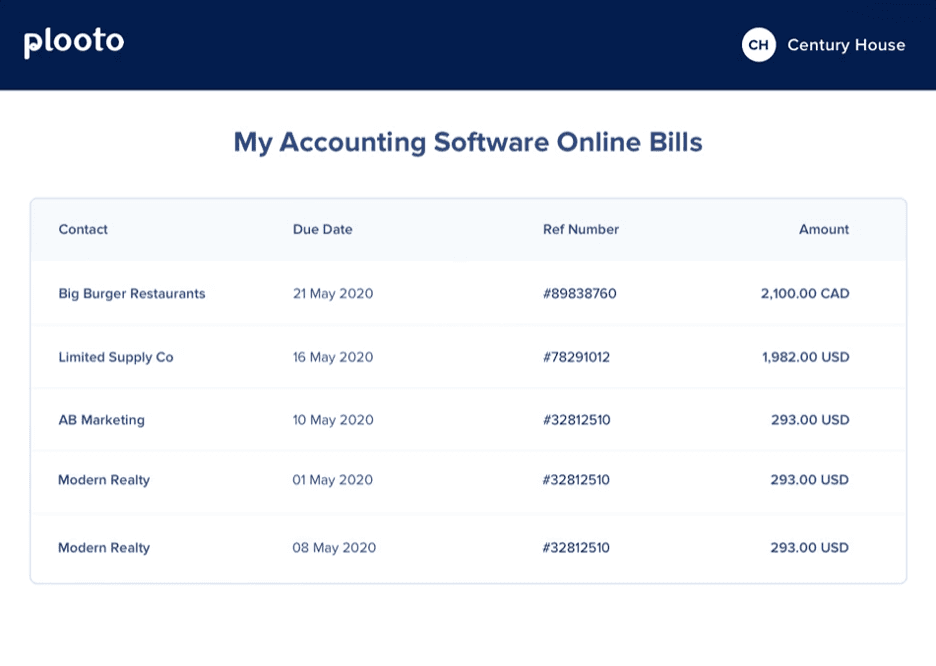Click the Plooto logo

pyautogui.click(x=74, y=42)
